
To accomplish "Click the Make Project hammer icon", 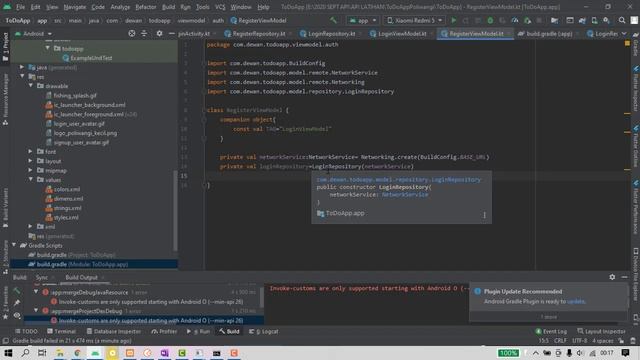I will click(333, 20).
